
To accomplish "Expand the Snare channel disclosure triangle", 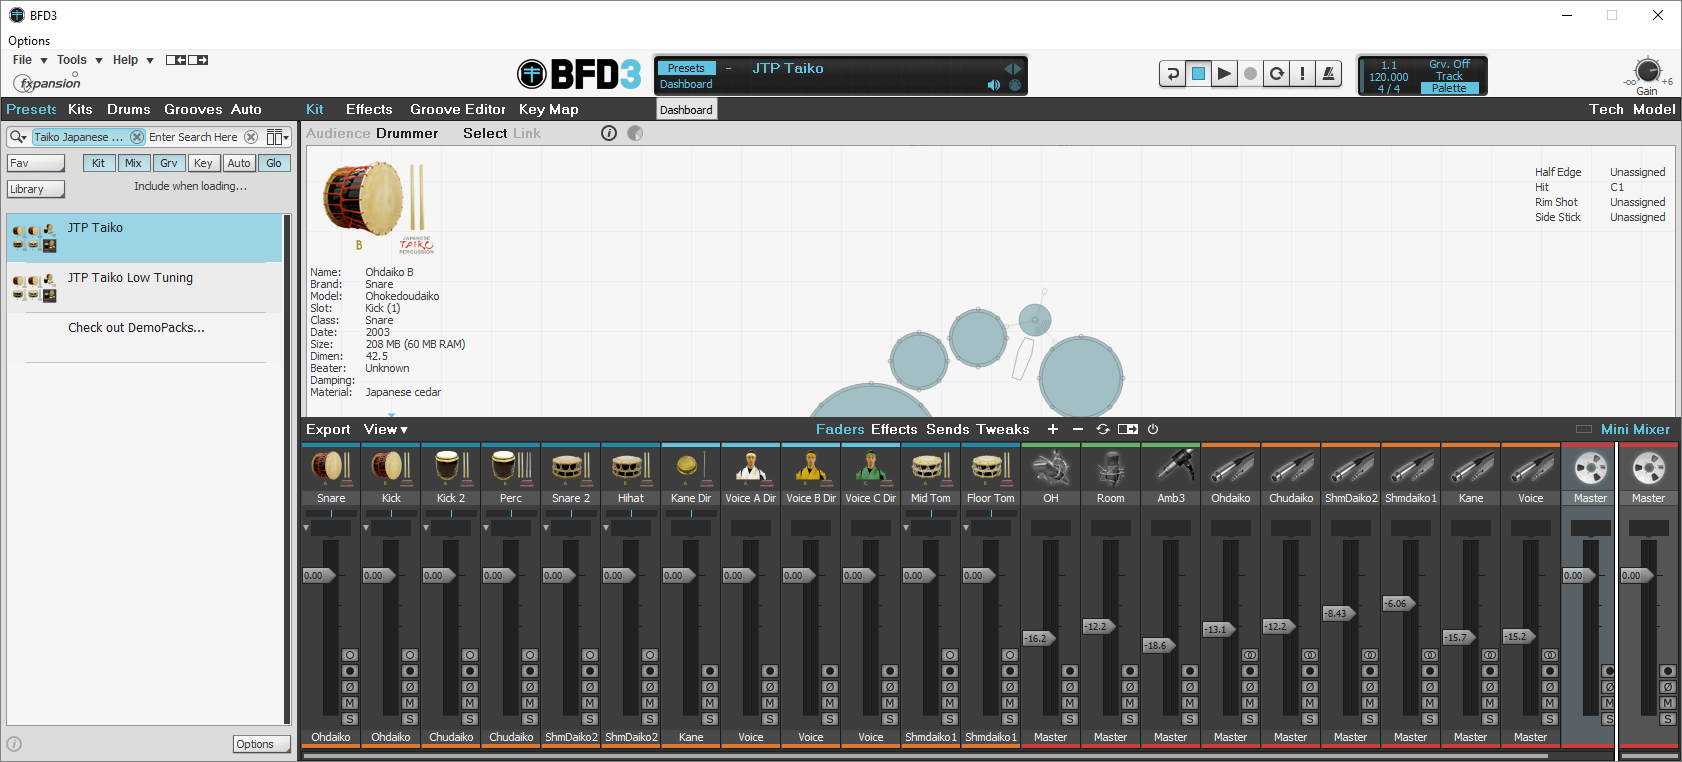I will pos(307,527).
